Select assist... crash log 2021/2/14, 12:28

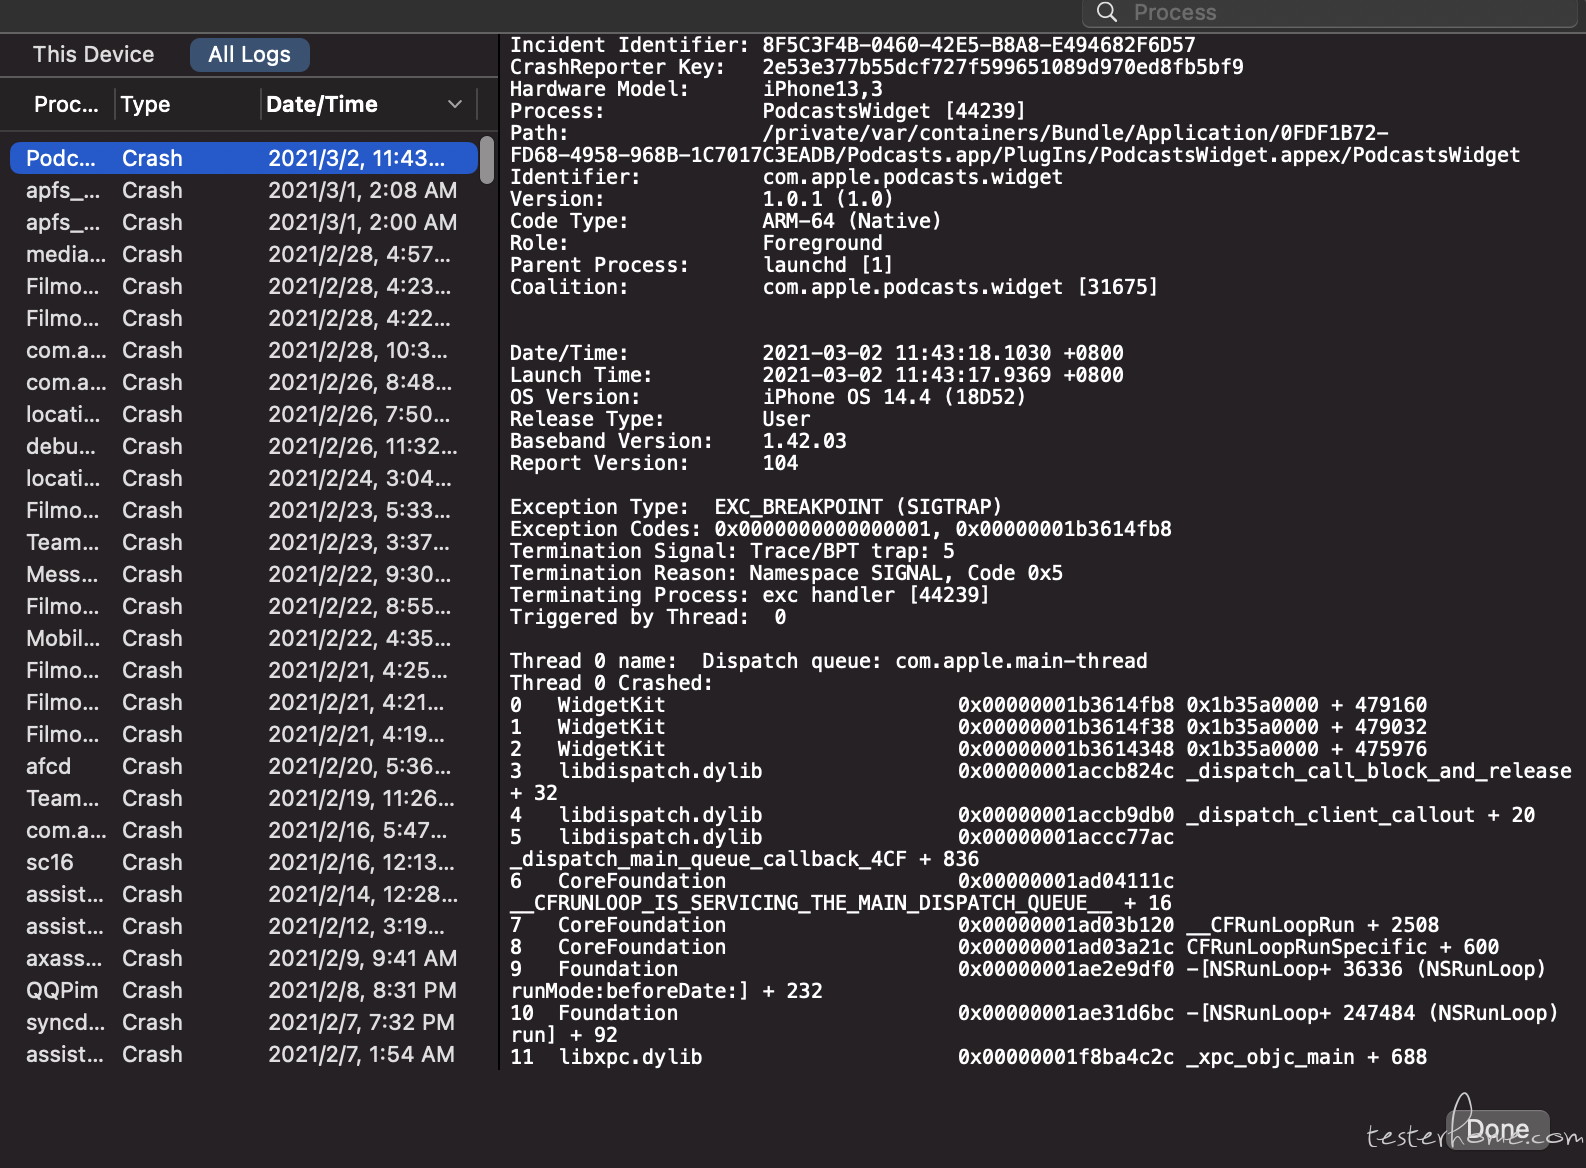244,894
